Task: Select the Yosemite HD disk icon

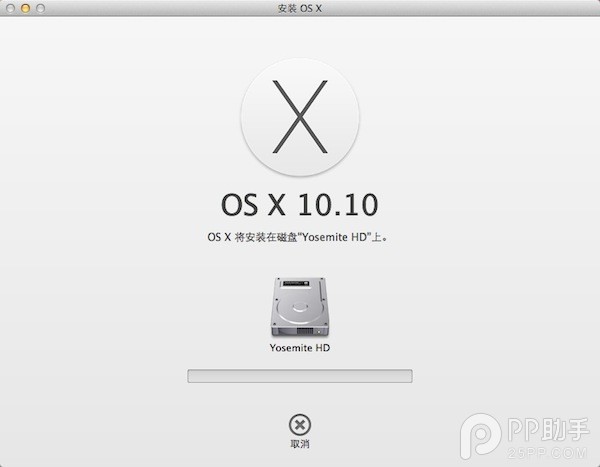Action: 300,307
